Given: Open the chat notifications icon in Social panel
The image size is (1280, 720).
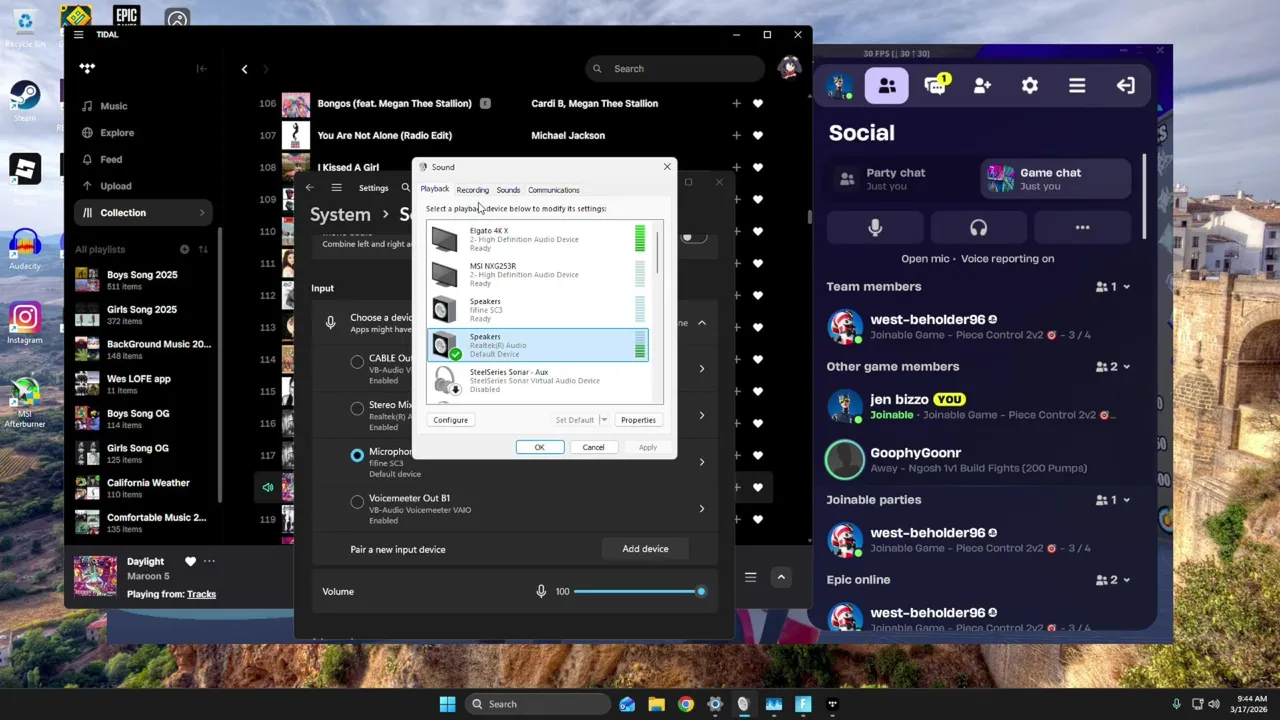Looking at the screenshot, I should pos(936,85).
